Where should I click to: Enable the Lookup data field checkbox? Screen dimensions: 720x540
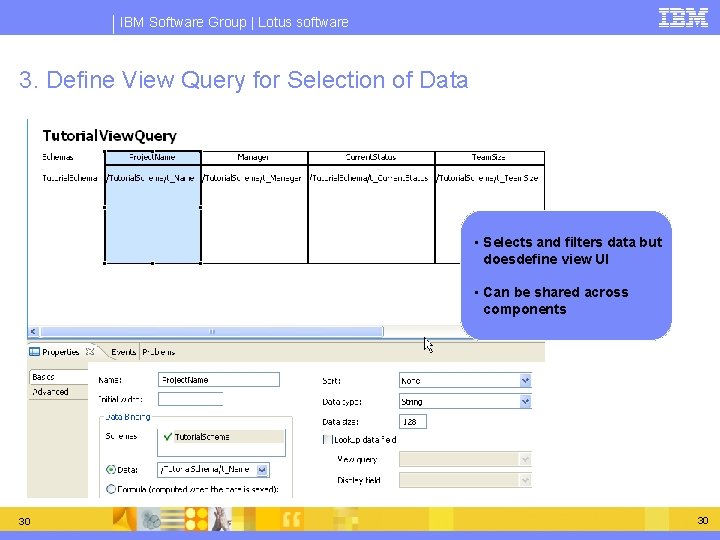(x=327, y=439)
